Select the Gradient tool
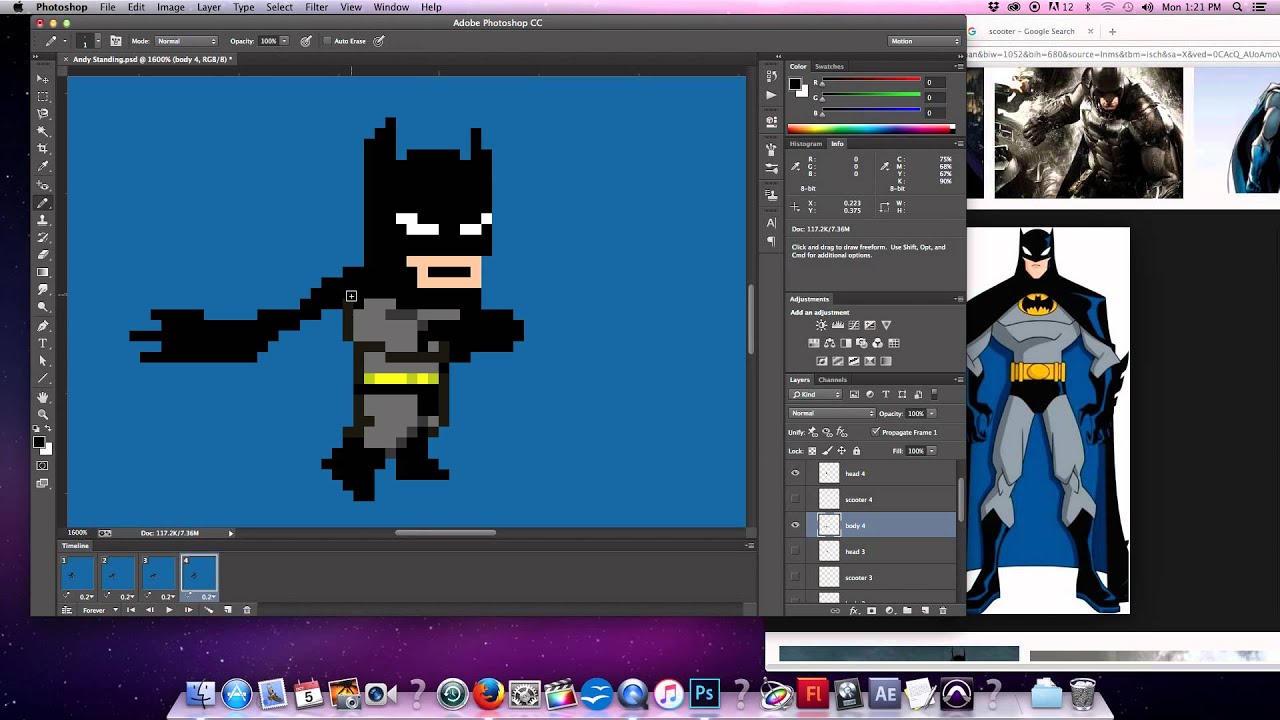 (x=43, y=272)
